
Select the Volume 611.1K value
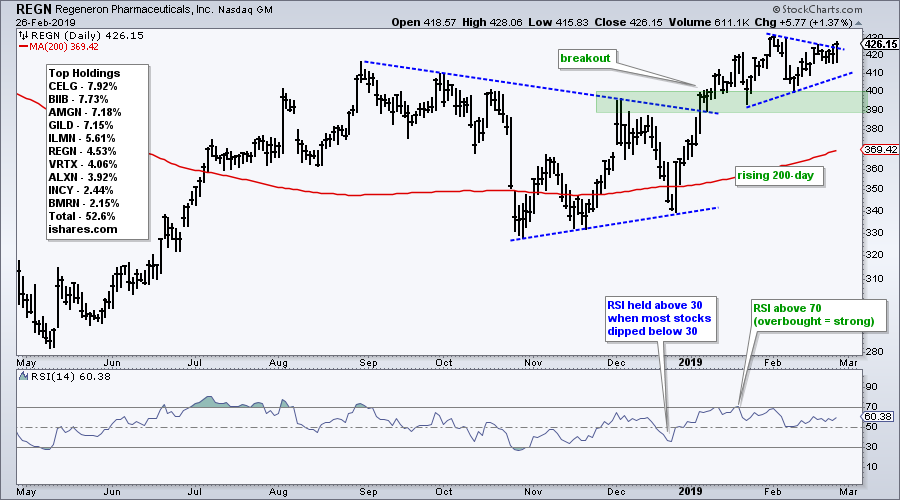(709, 22)
